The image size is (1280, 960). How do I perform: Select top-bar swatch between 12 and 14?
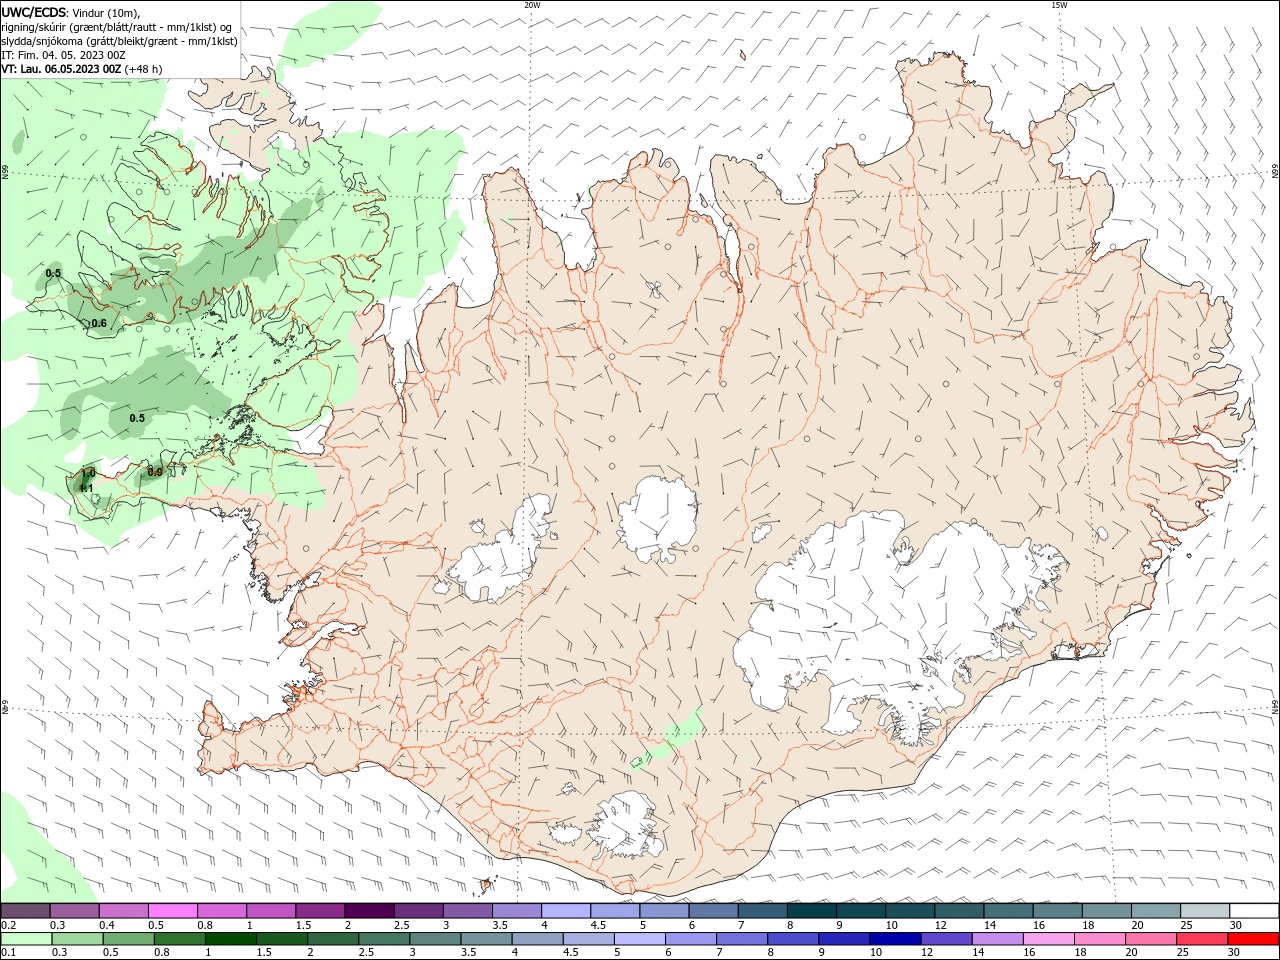pos(960,911)
